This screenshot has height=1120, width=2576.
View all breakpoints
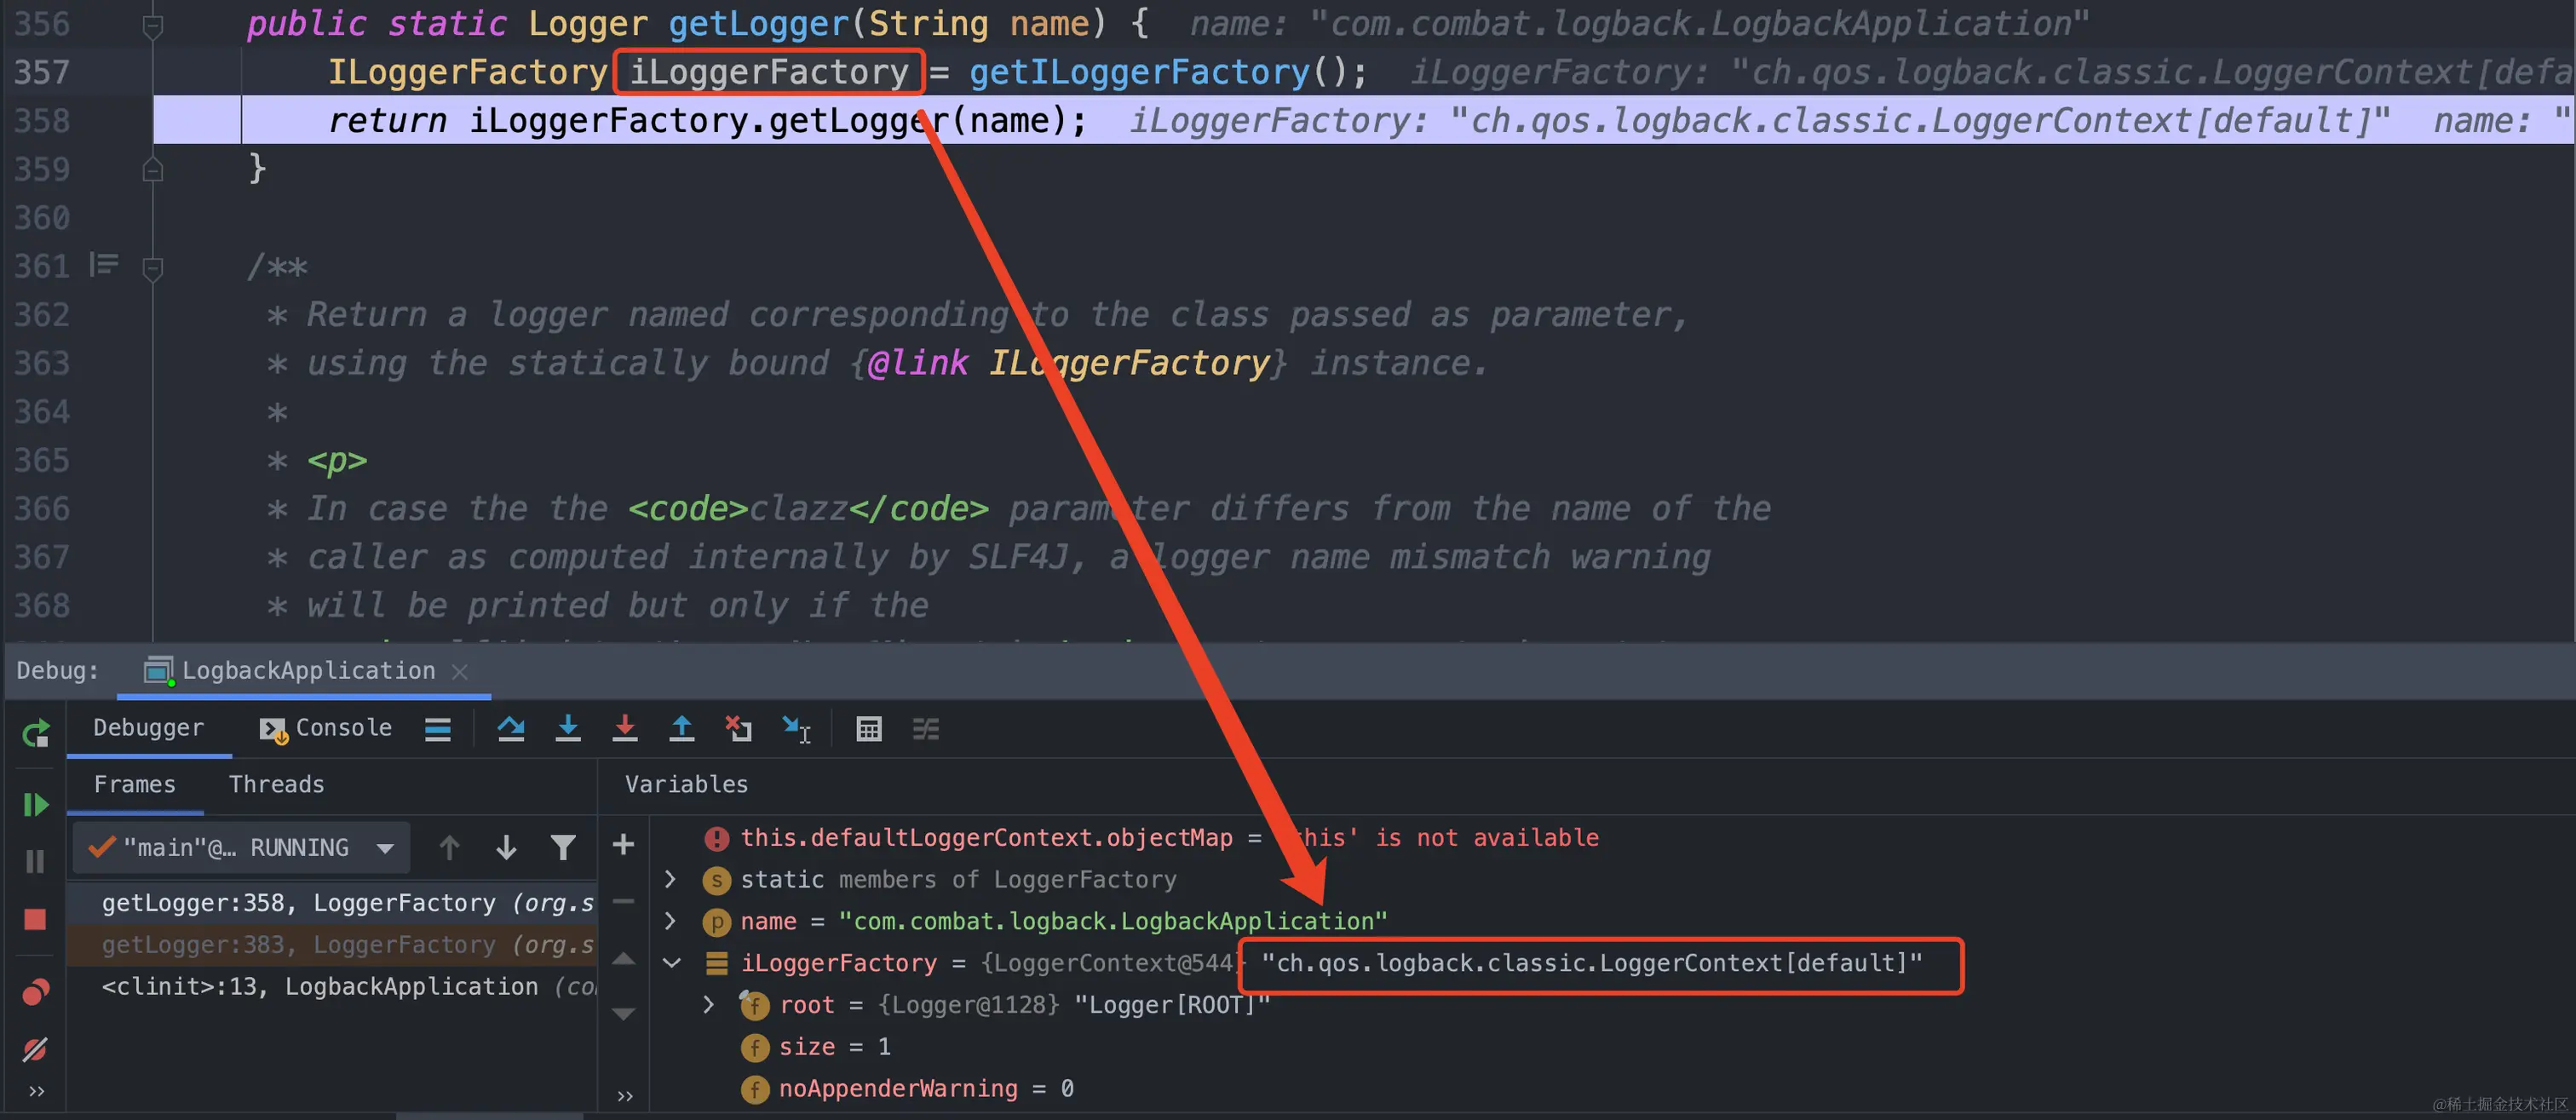coord(35,992)
